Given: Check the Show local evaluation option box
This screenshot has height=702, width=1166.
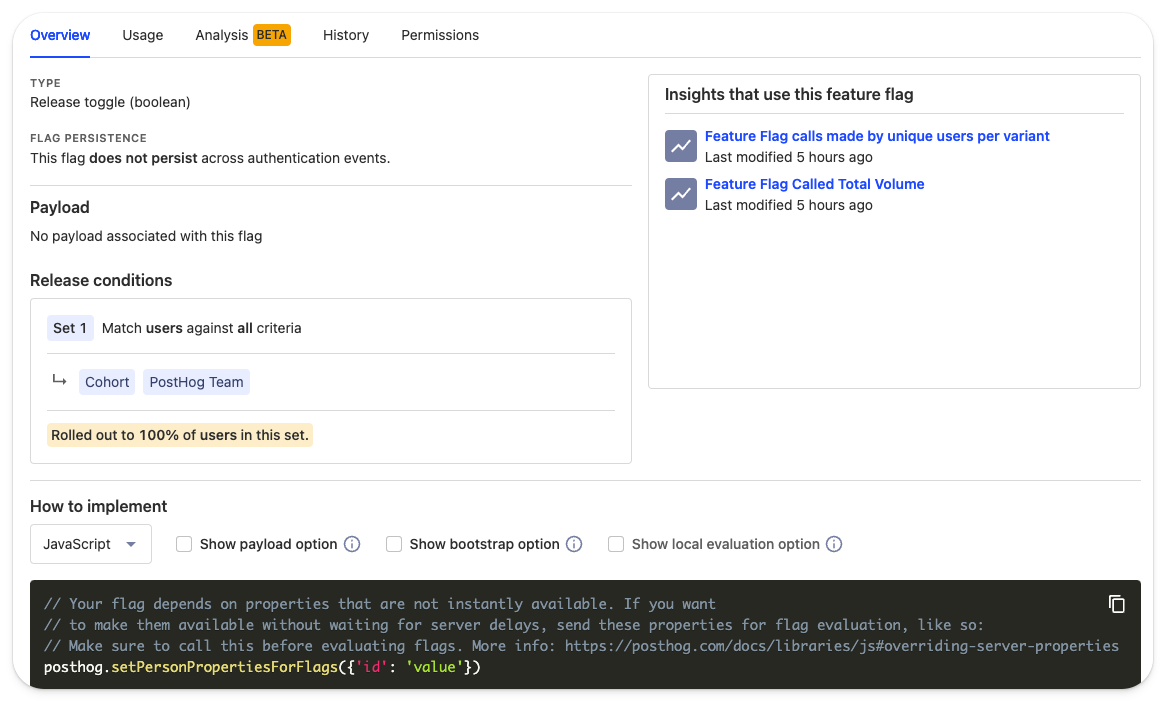Looking at the screenshot, I should click(616, 544).
